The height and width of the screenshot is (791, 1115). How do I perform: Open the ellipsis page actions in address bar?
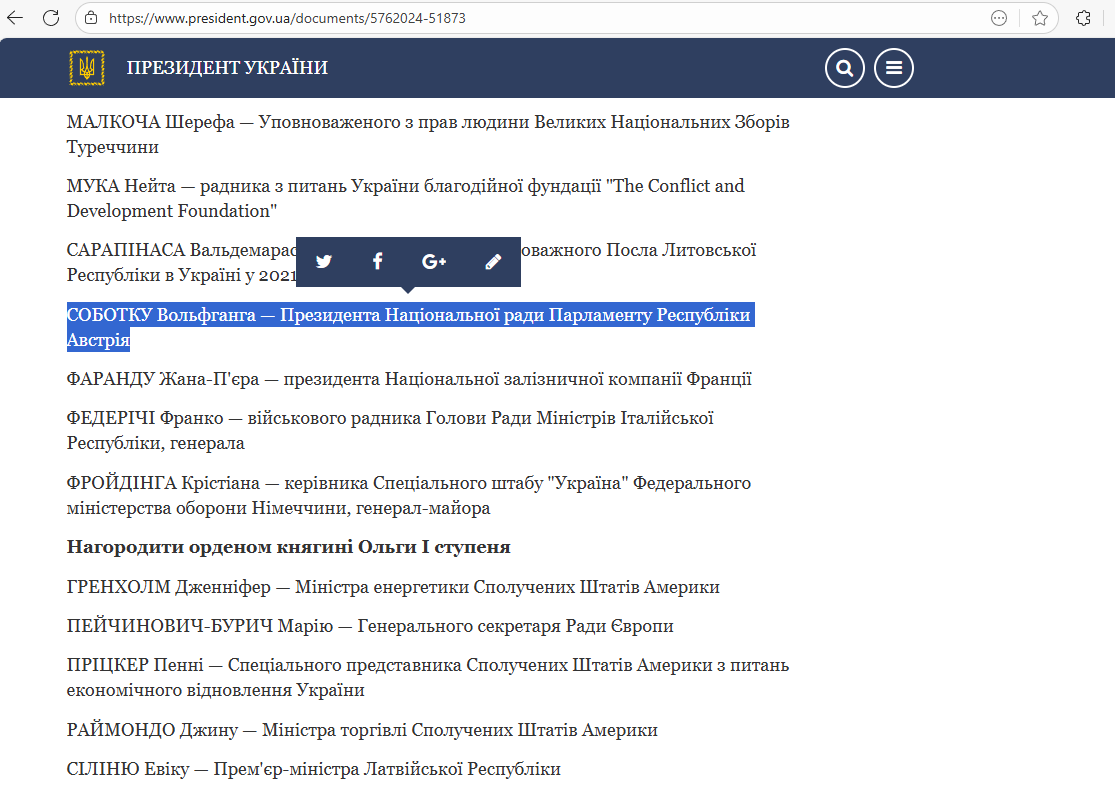[998, 18]
